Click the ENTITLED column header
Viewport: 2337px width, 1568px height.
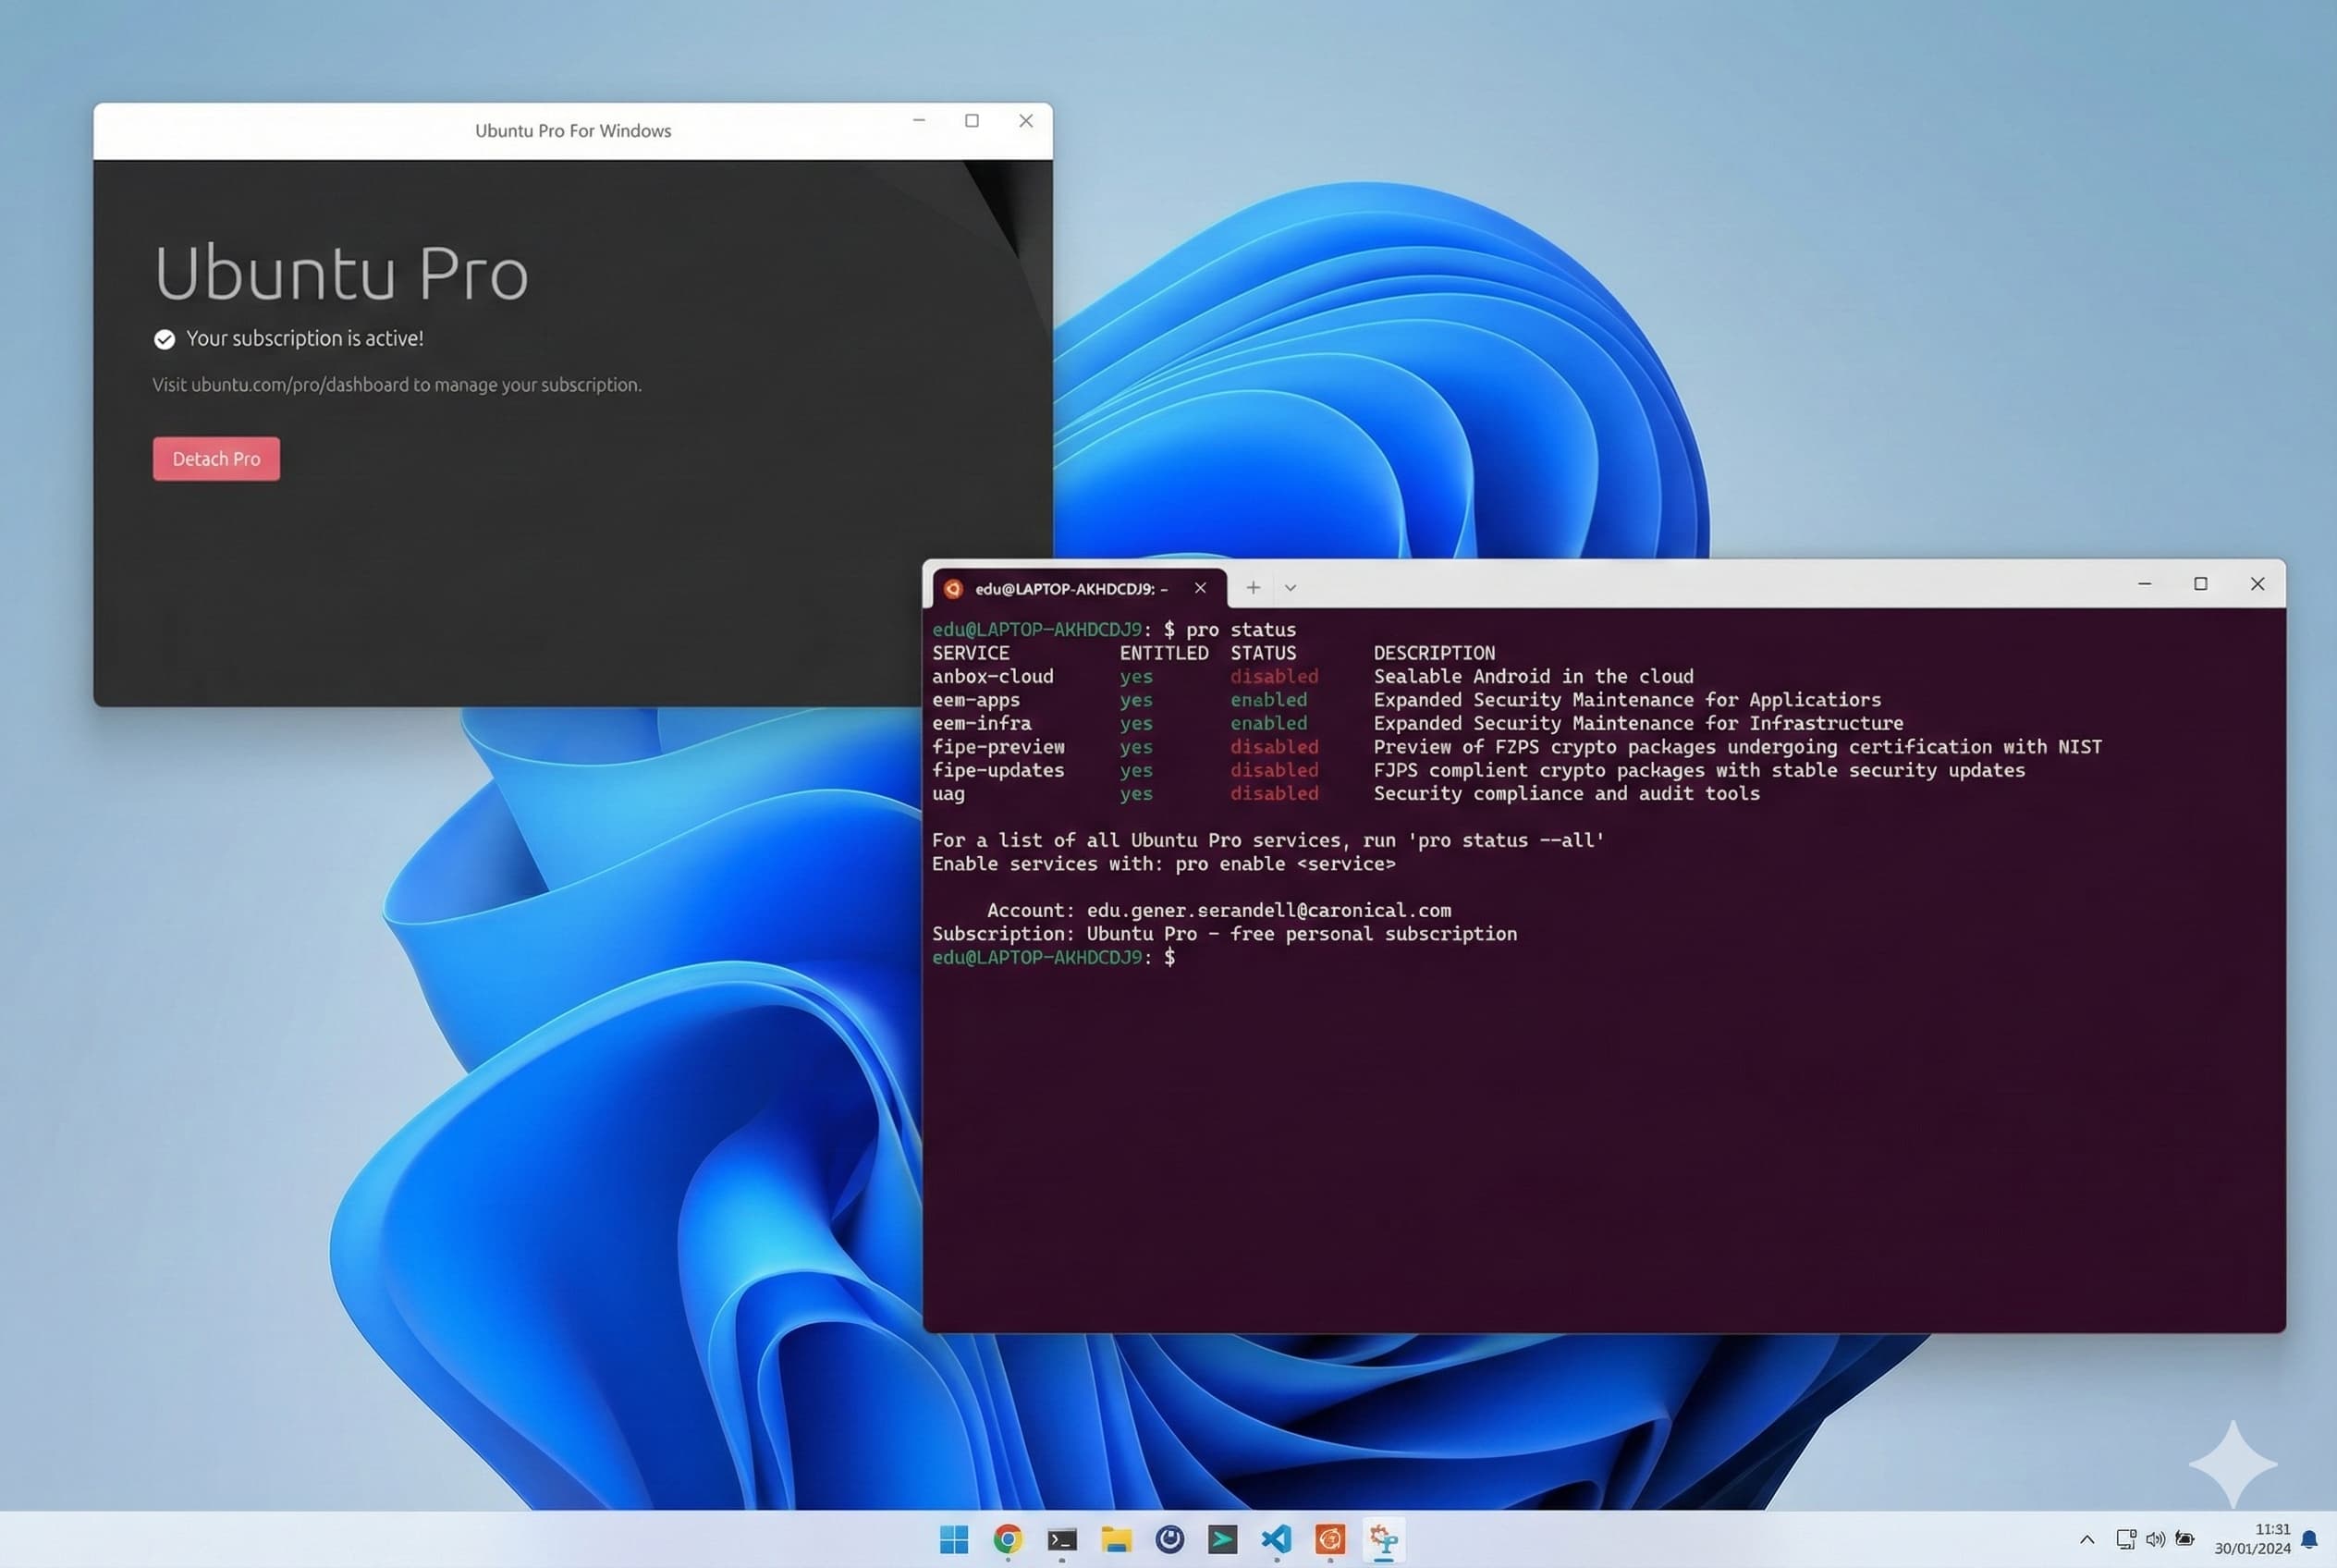[x=1164, y=653]
